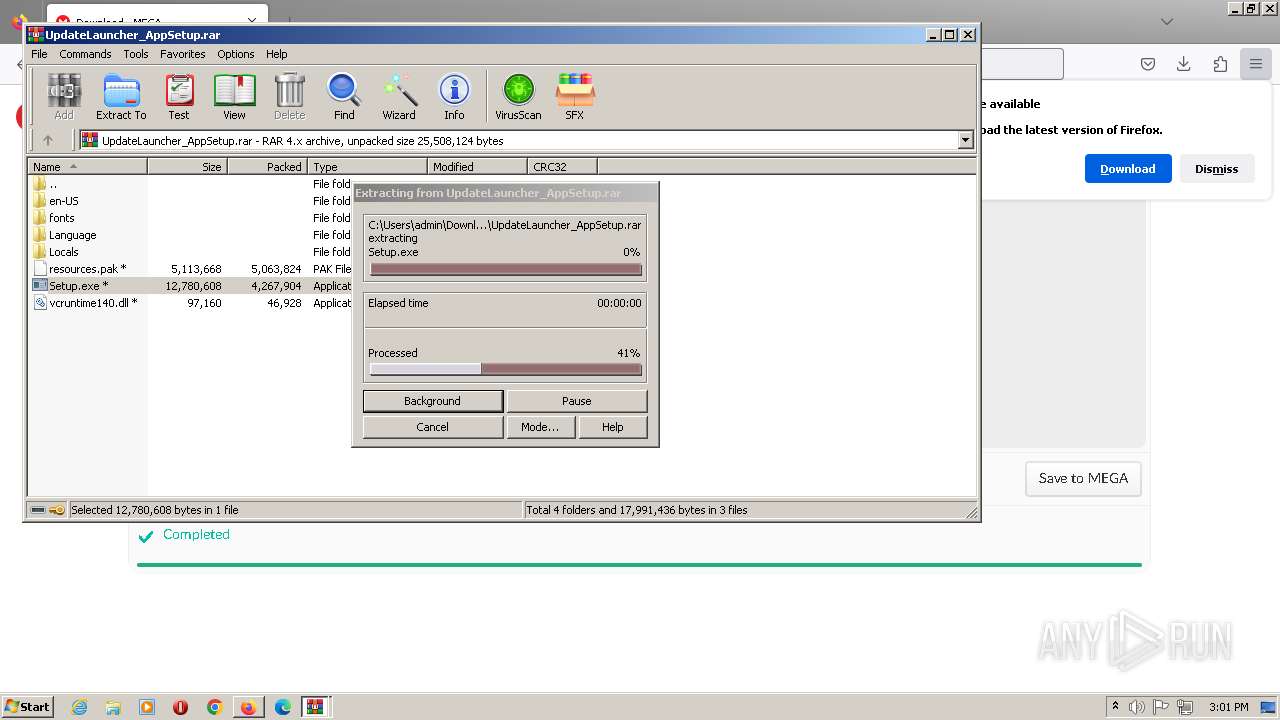Click Save to MEGA button

pyautogui.click(x=1083, y=478)
